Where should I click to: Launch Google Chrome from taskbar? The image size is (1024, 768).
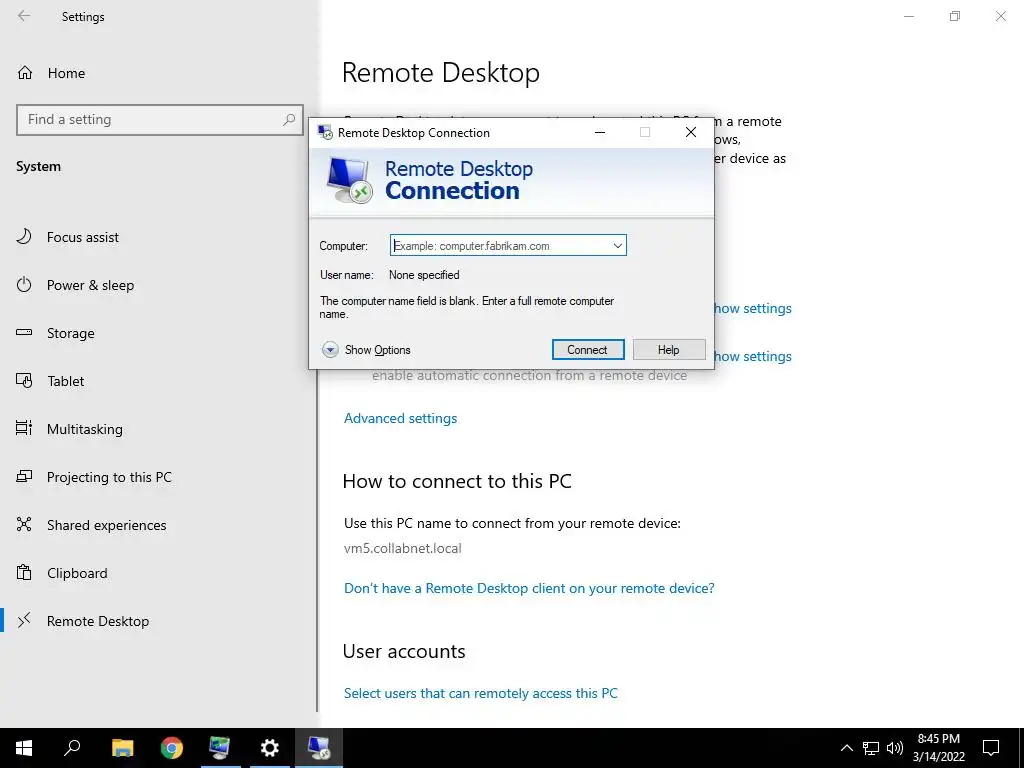point(172,748)
